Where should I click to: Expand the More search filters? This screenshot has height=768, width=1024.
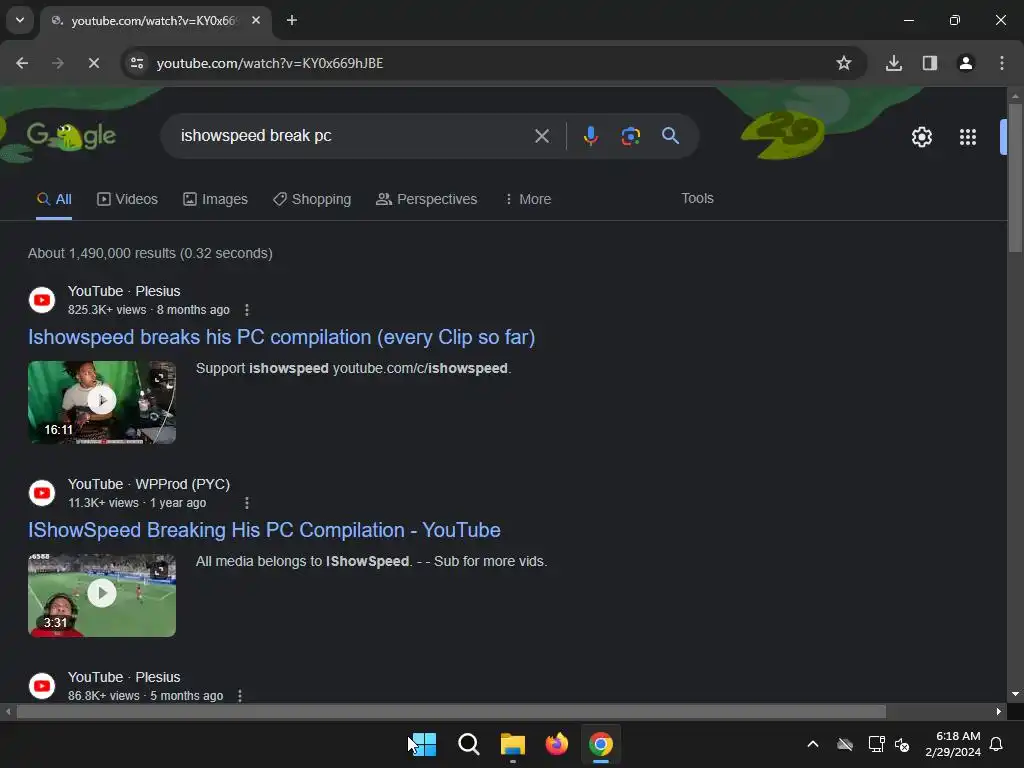528,199
